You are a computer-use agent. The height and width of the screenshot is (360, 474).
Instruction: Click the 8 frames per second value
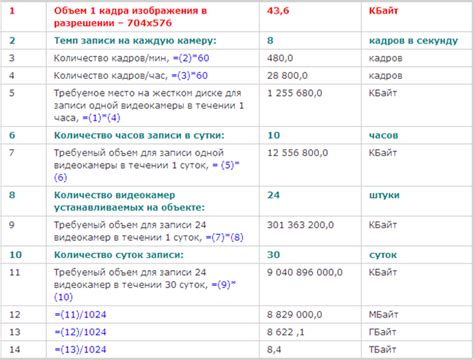pyautogui.click(x=270, y=41)
